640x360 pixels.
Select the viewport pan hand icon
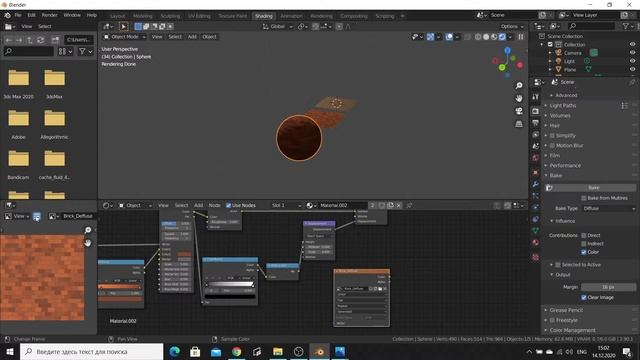coord(519,98)
